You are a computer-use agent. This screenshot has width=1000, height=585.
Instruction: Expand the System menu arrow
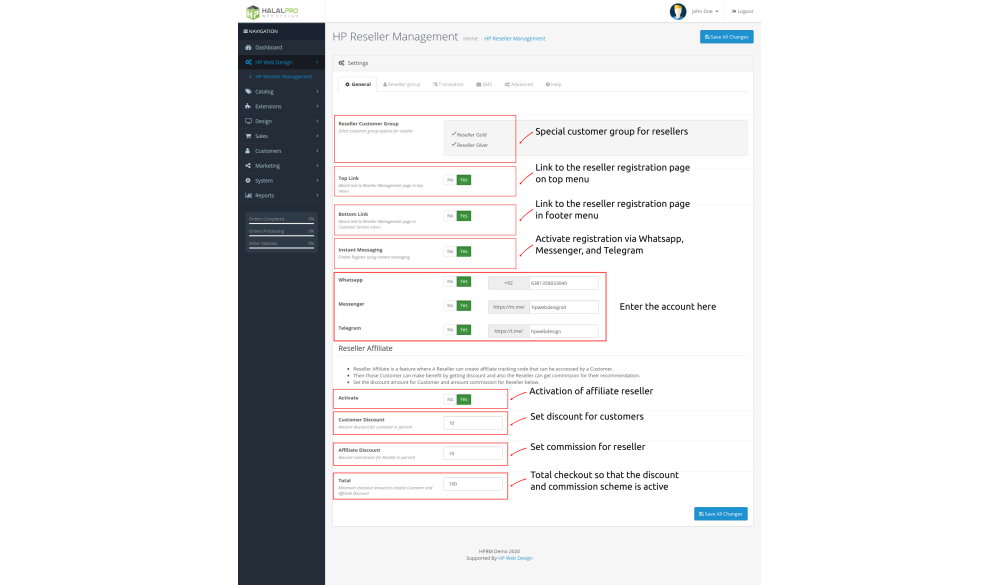click(317, 181)
